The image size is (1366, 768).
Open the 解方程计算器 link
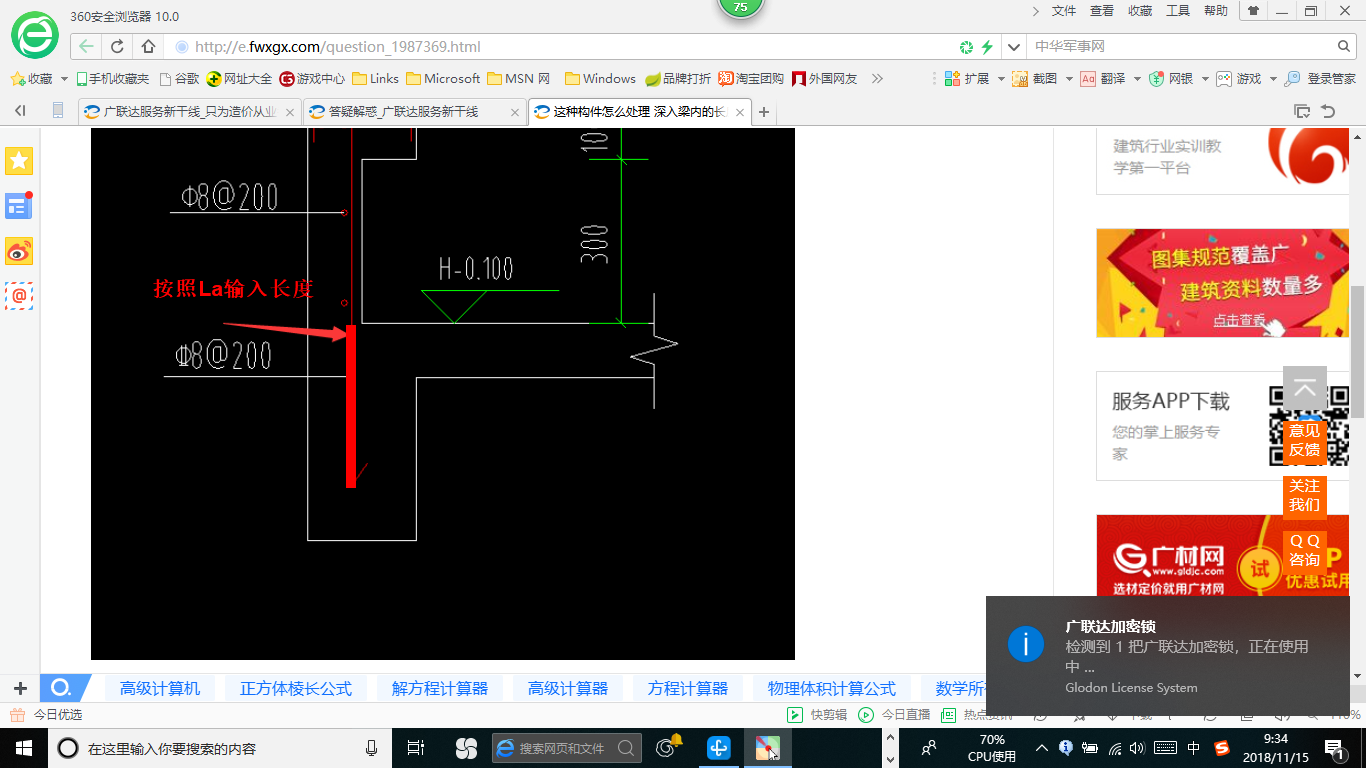pyautogui.click(x=440, y=688)
